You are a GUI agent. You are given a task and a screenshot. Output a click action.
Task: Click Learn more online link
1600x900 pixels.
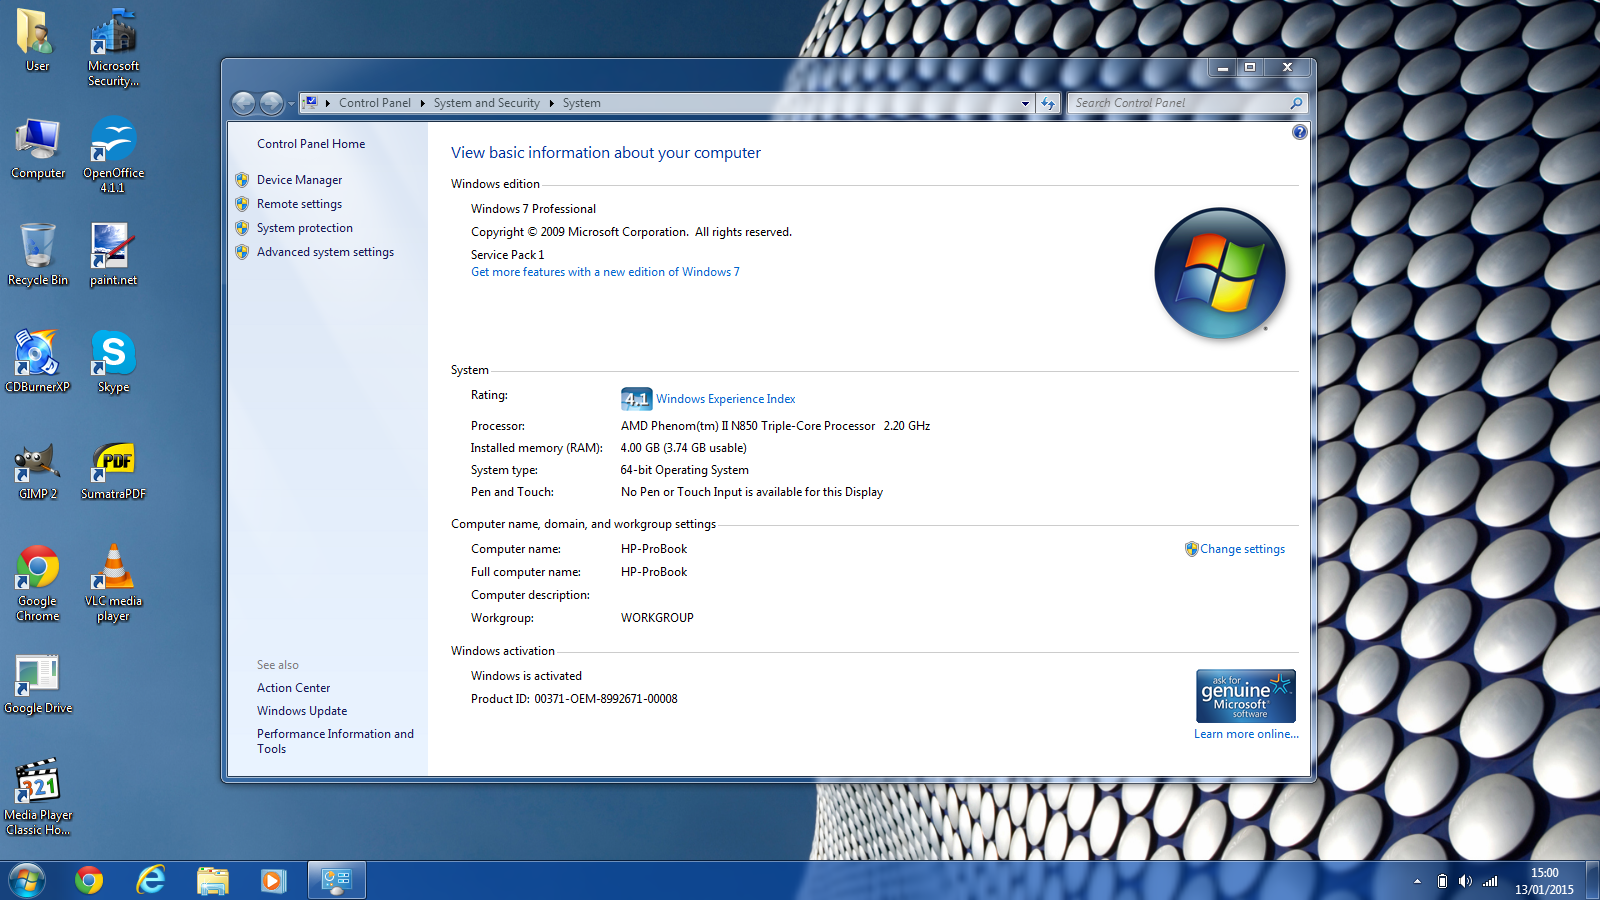[1246, 734]
